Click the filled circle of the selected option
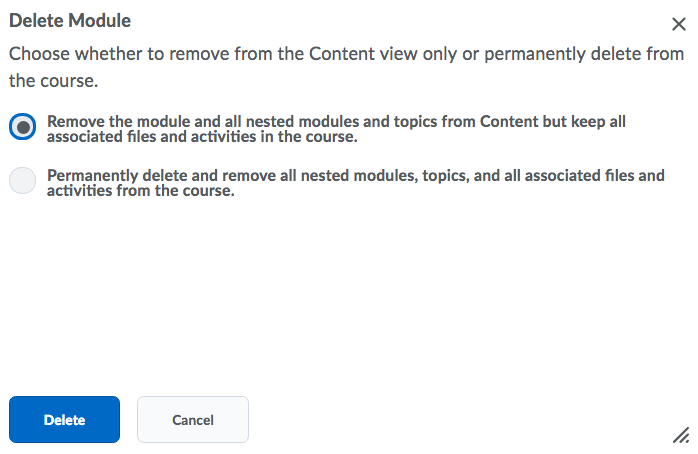 [x=22, y=127]
